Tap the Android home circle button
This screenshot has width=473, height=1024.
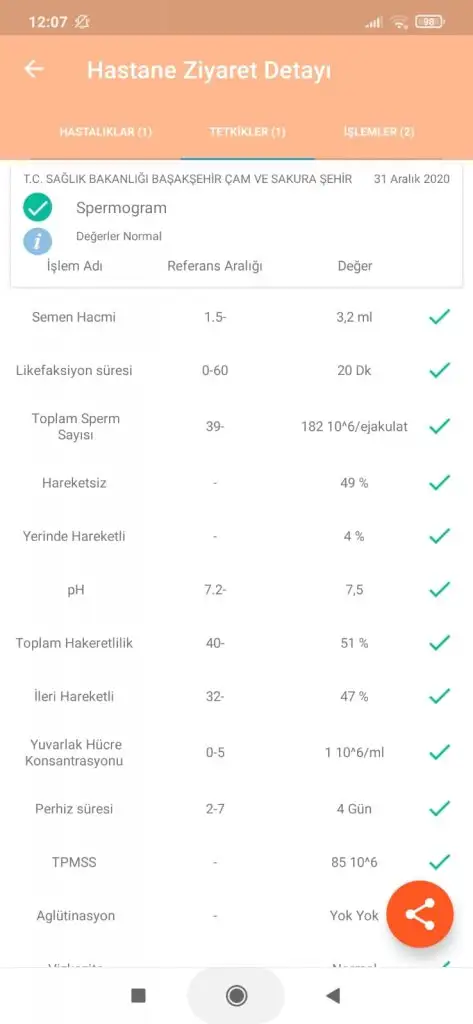point(236,995)
